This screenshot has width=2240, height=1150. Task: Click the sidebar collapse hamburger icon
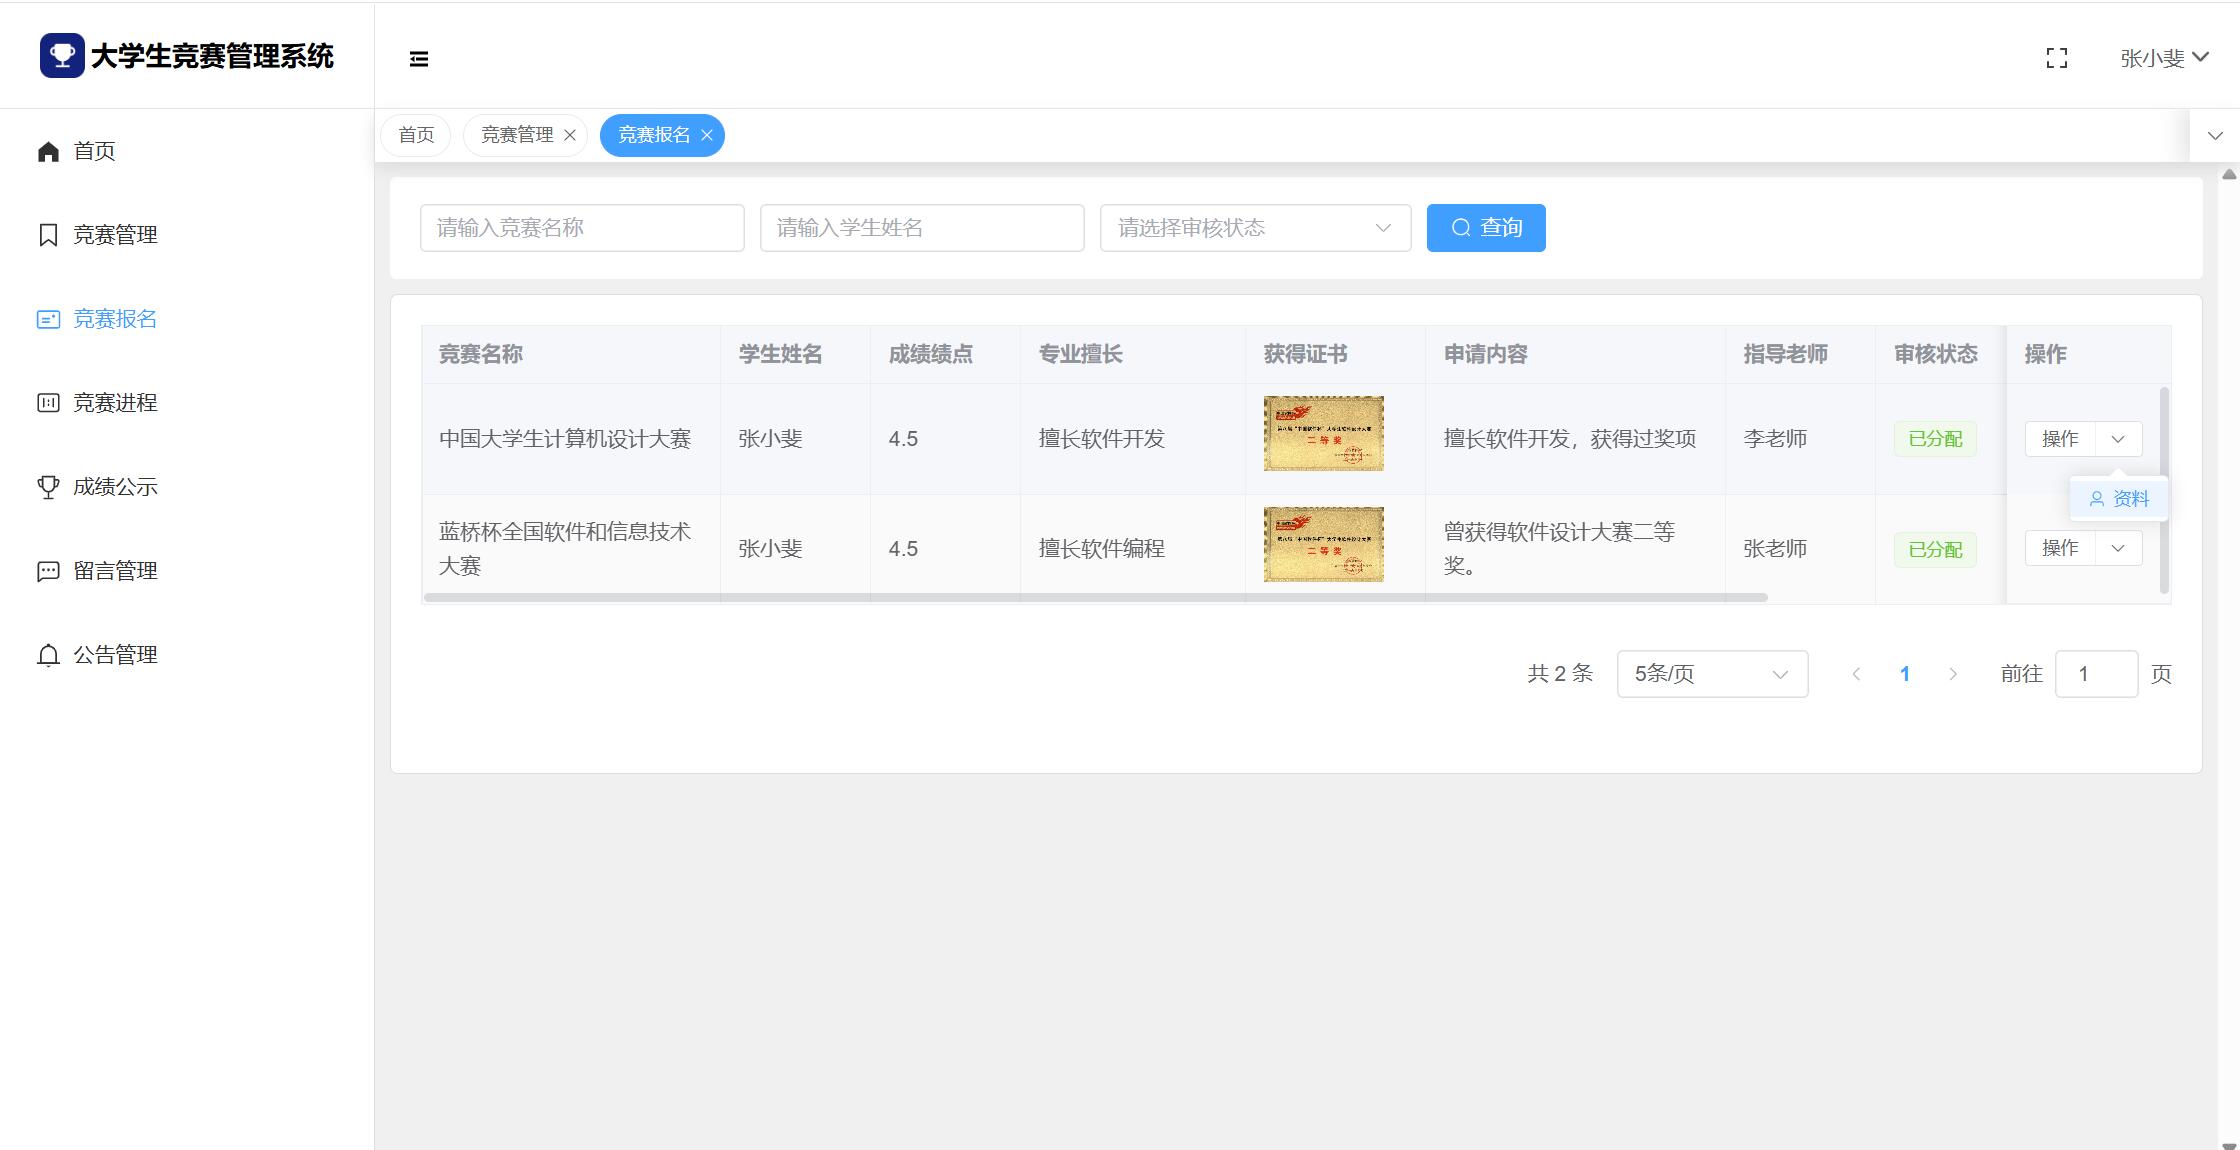click(x=419, y=59)
